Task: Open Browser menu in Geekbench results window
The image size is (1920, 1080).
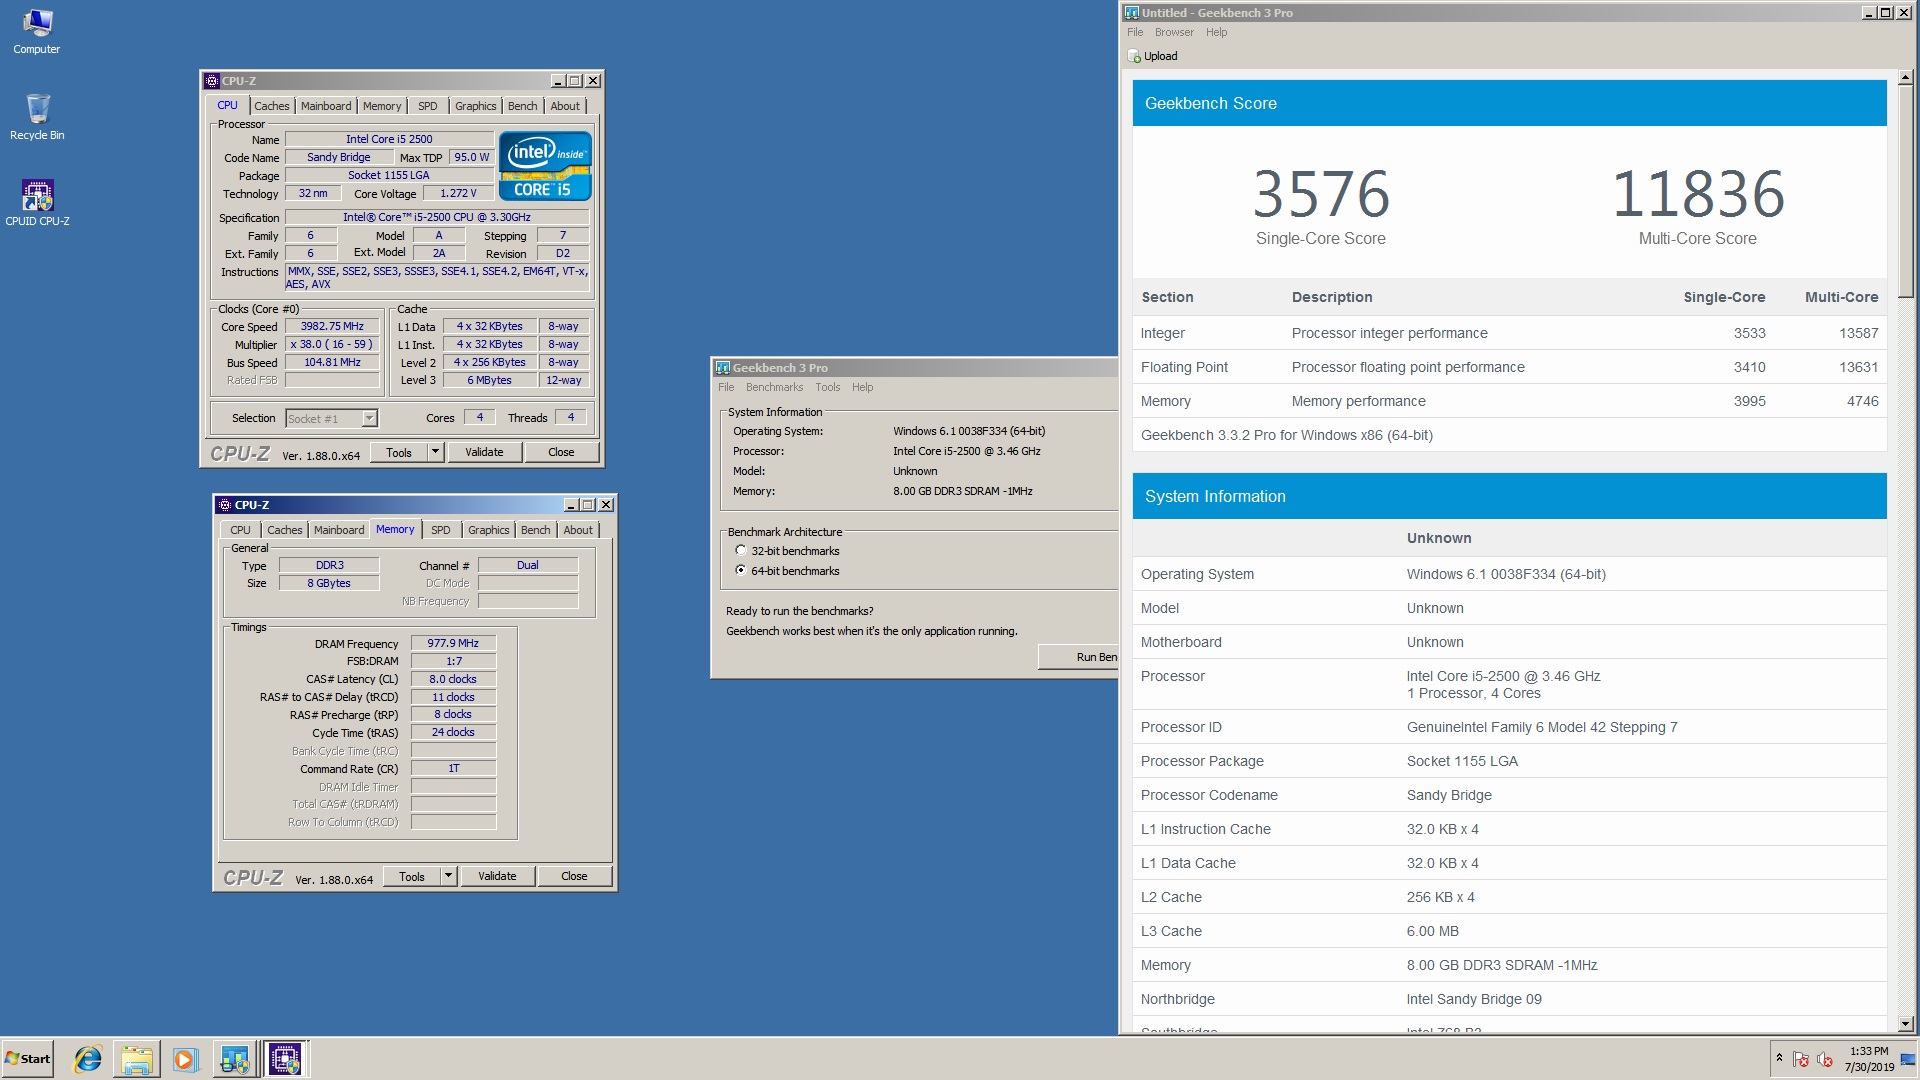Action: (x=1174, y=32)
